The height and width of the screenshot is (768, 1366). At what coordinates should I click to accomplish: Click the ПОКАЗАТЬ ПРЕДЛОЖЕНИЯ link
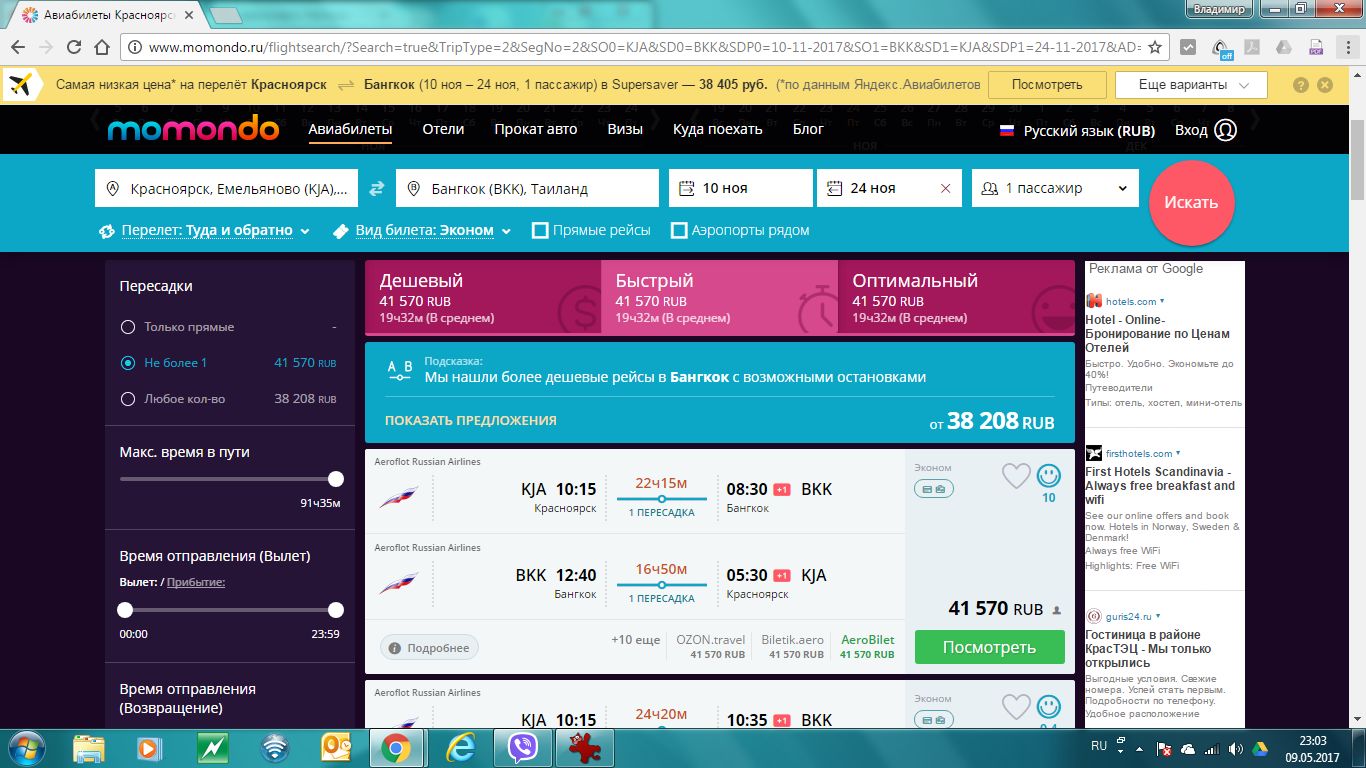pos(471,421)
